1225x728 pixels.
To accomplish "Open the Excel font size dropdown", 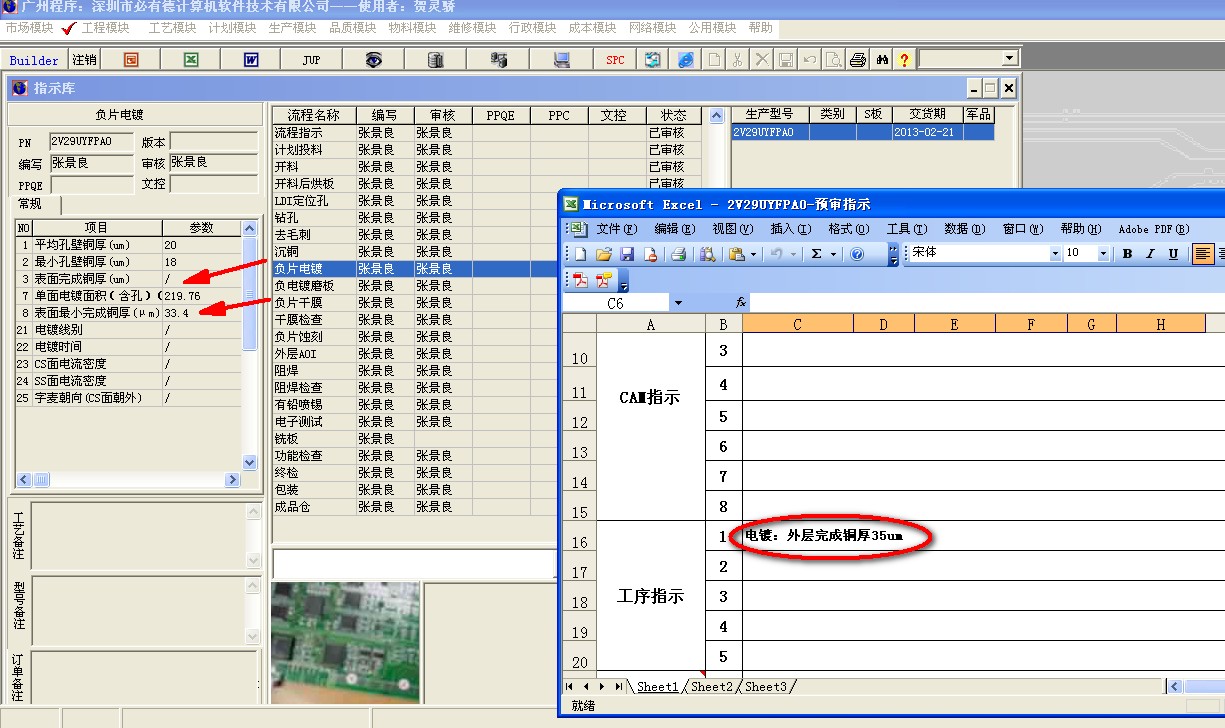I will coord(1103,254).
